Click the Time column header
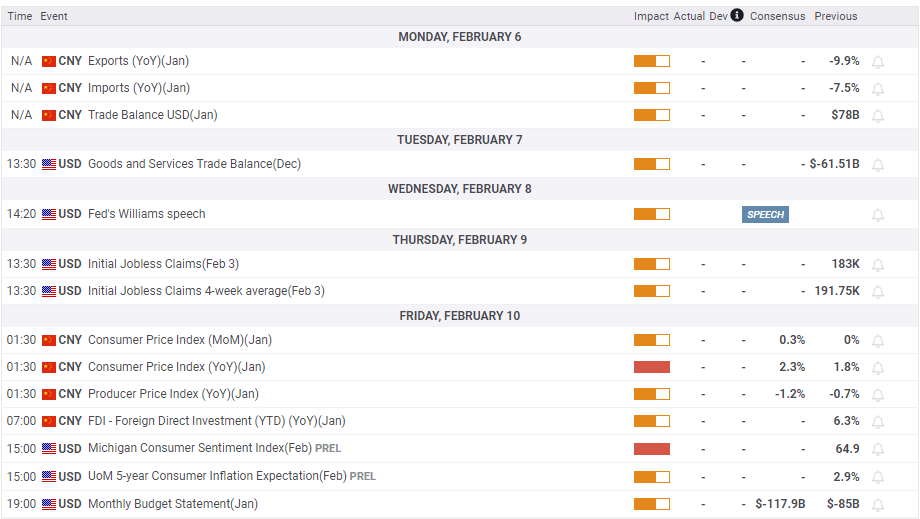The height and width of the screenshot is (519, 920). pos(20,16)
